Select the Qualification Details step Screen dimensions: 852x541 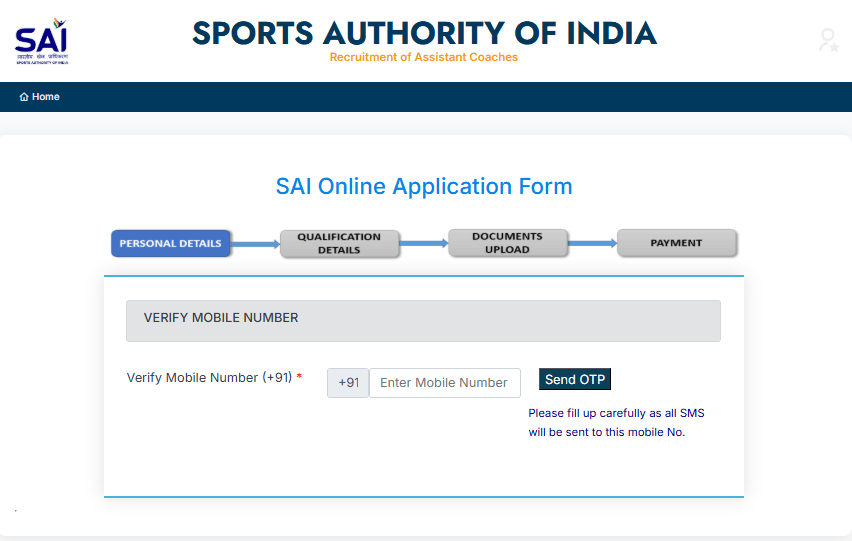(340, 243)
